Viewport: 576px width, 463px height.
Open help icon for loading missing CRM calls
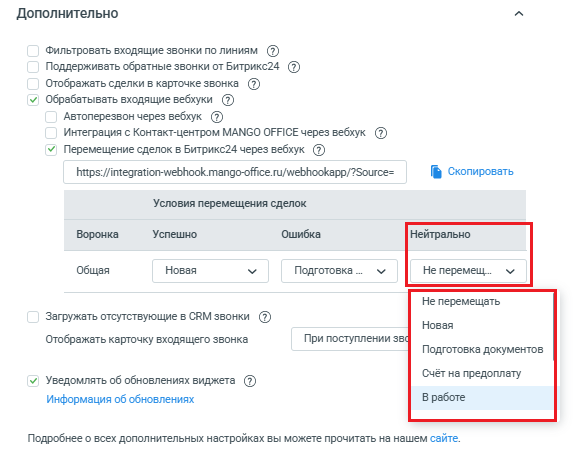pyautogui.click(x=265, y=317)
